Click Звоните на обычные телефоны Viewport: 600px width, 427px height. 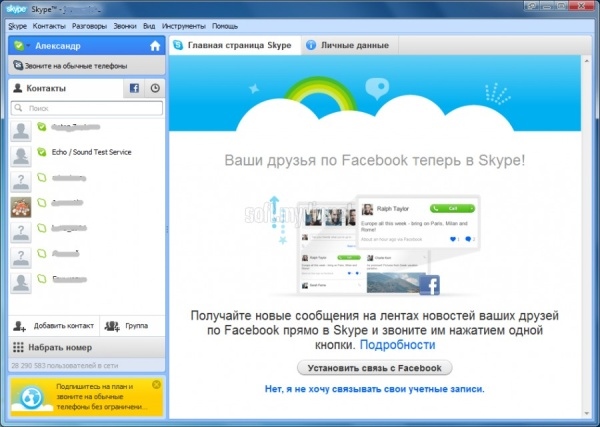pos(77,66)
